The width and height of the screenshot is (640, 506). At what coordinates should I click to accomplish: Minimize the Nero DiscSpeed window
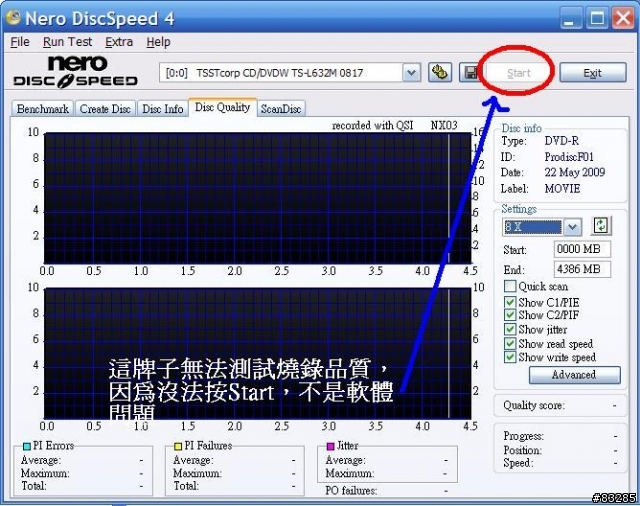(570, 19)
